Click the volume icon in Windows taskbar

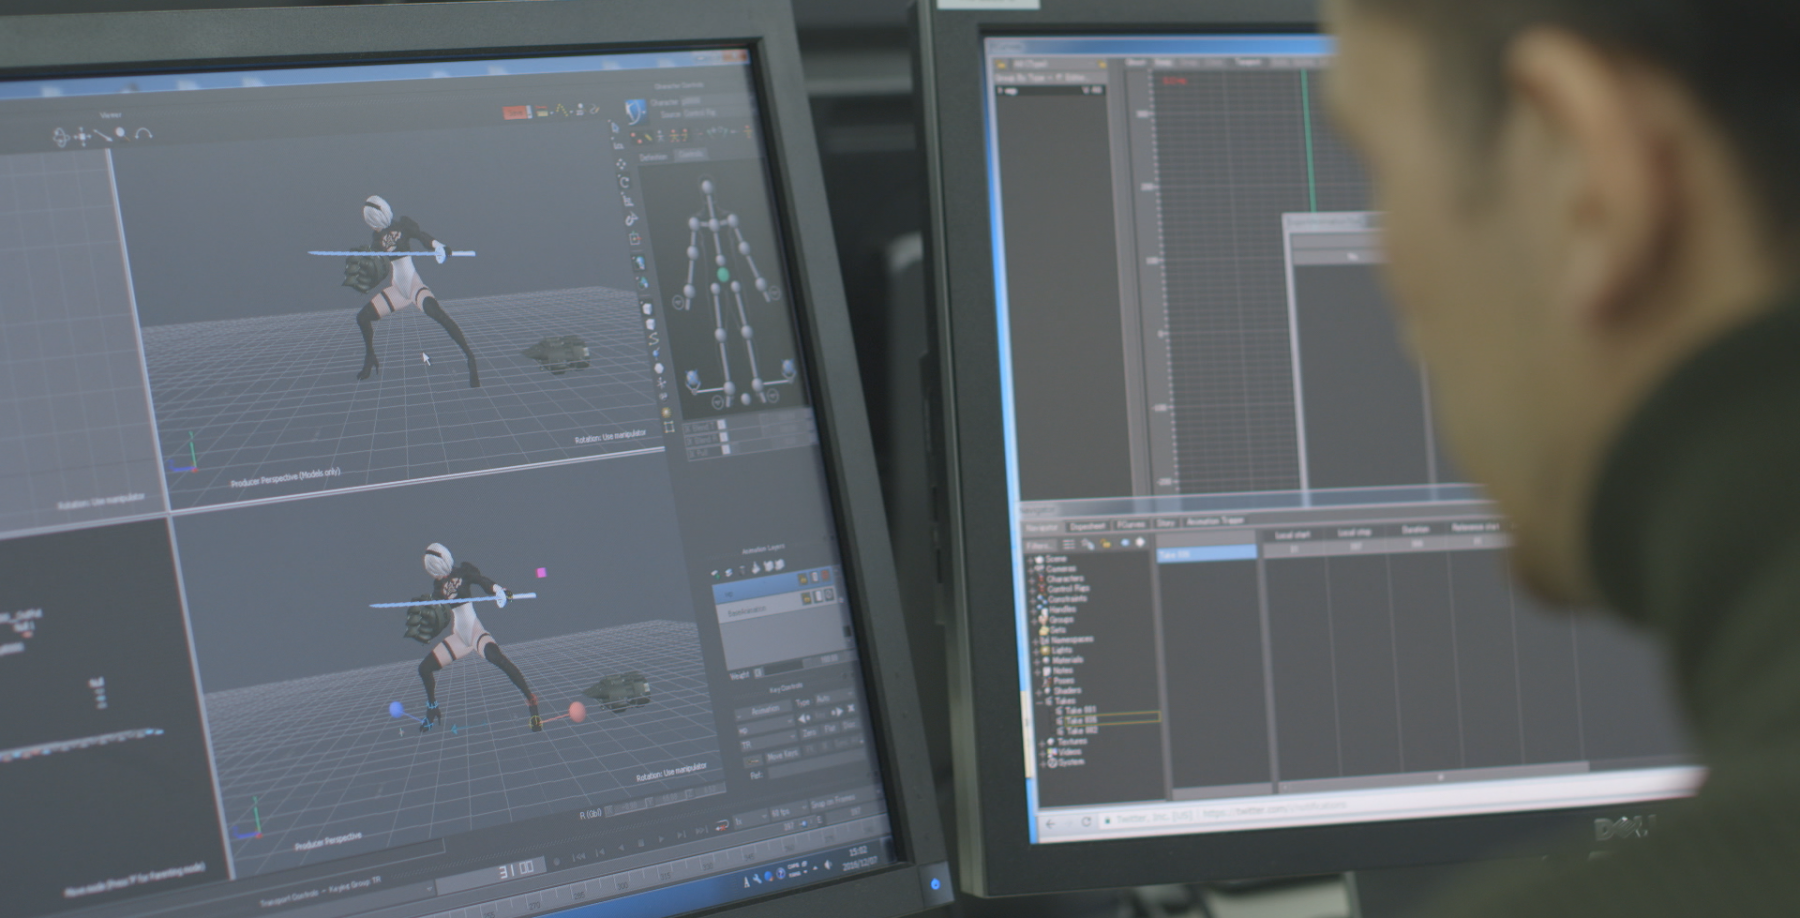[x=828, y=864]
